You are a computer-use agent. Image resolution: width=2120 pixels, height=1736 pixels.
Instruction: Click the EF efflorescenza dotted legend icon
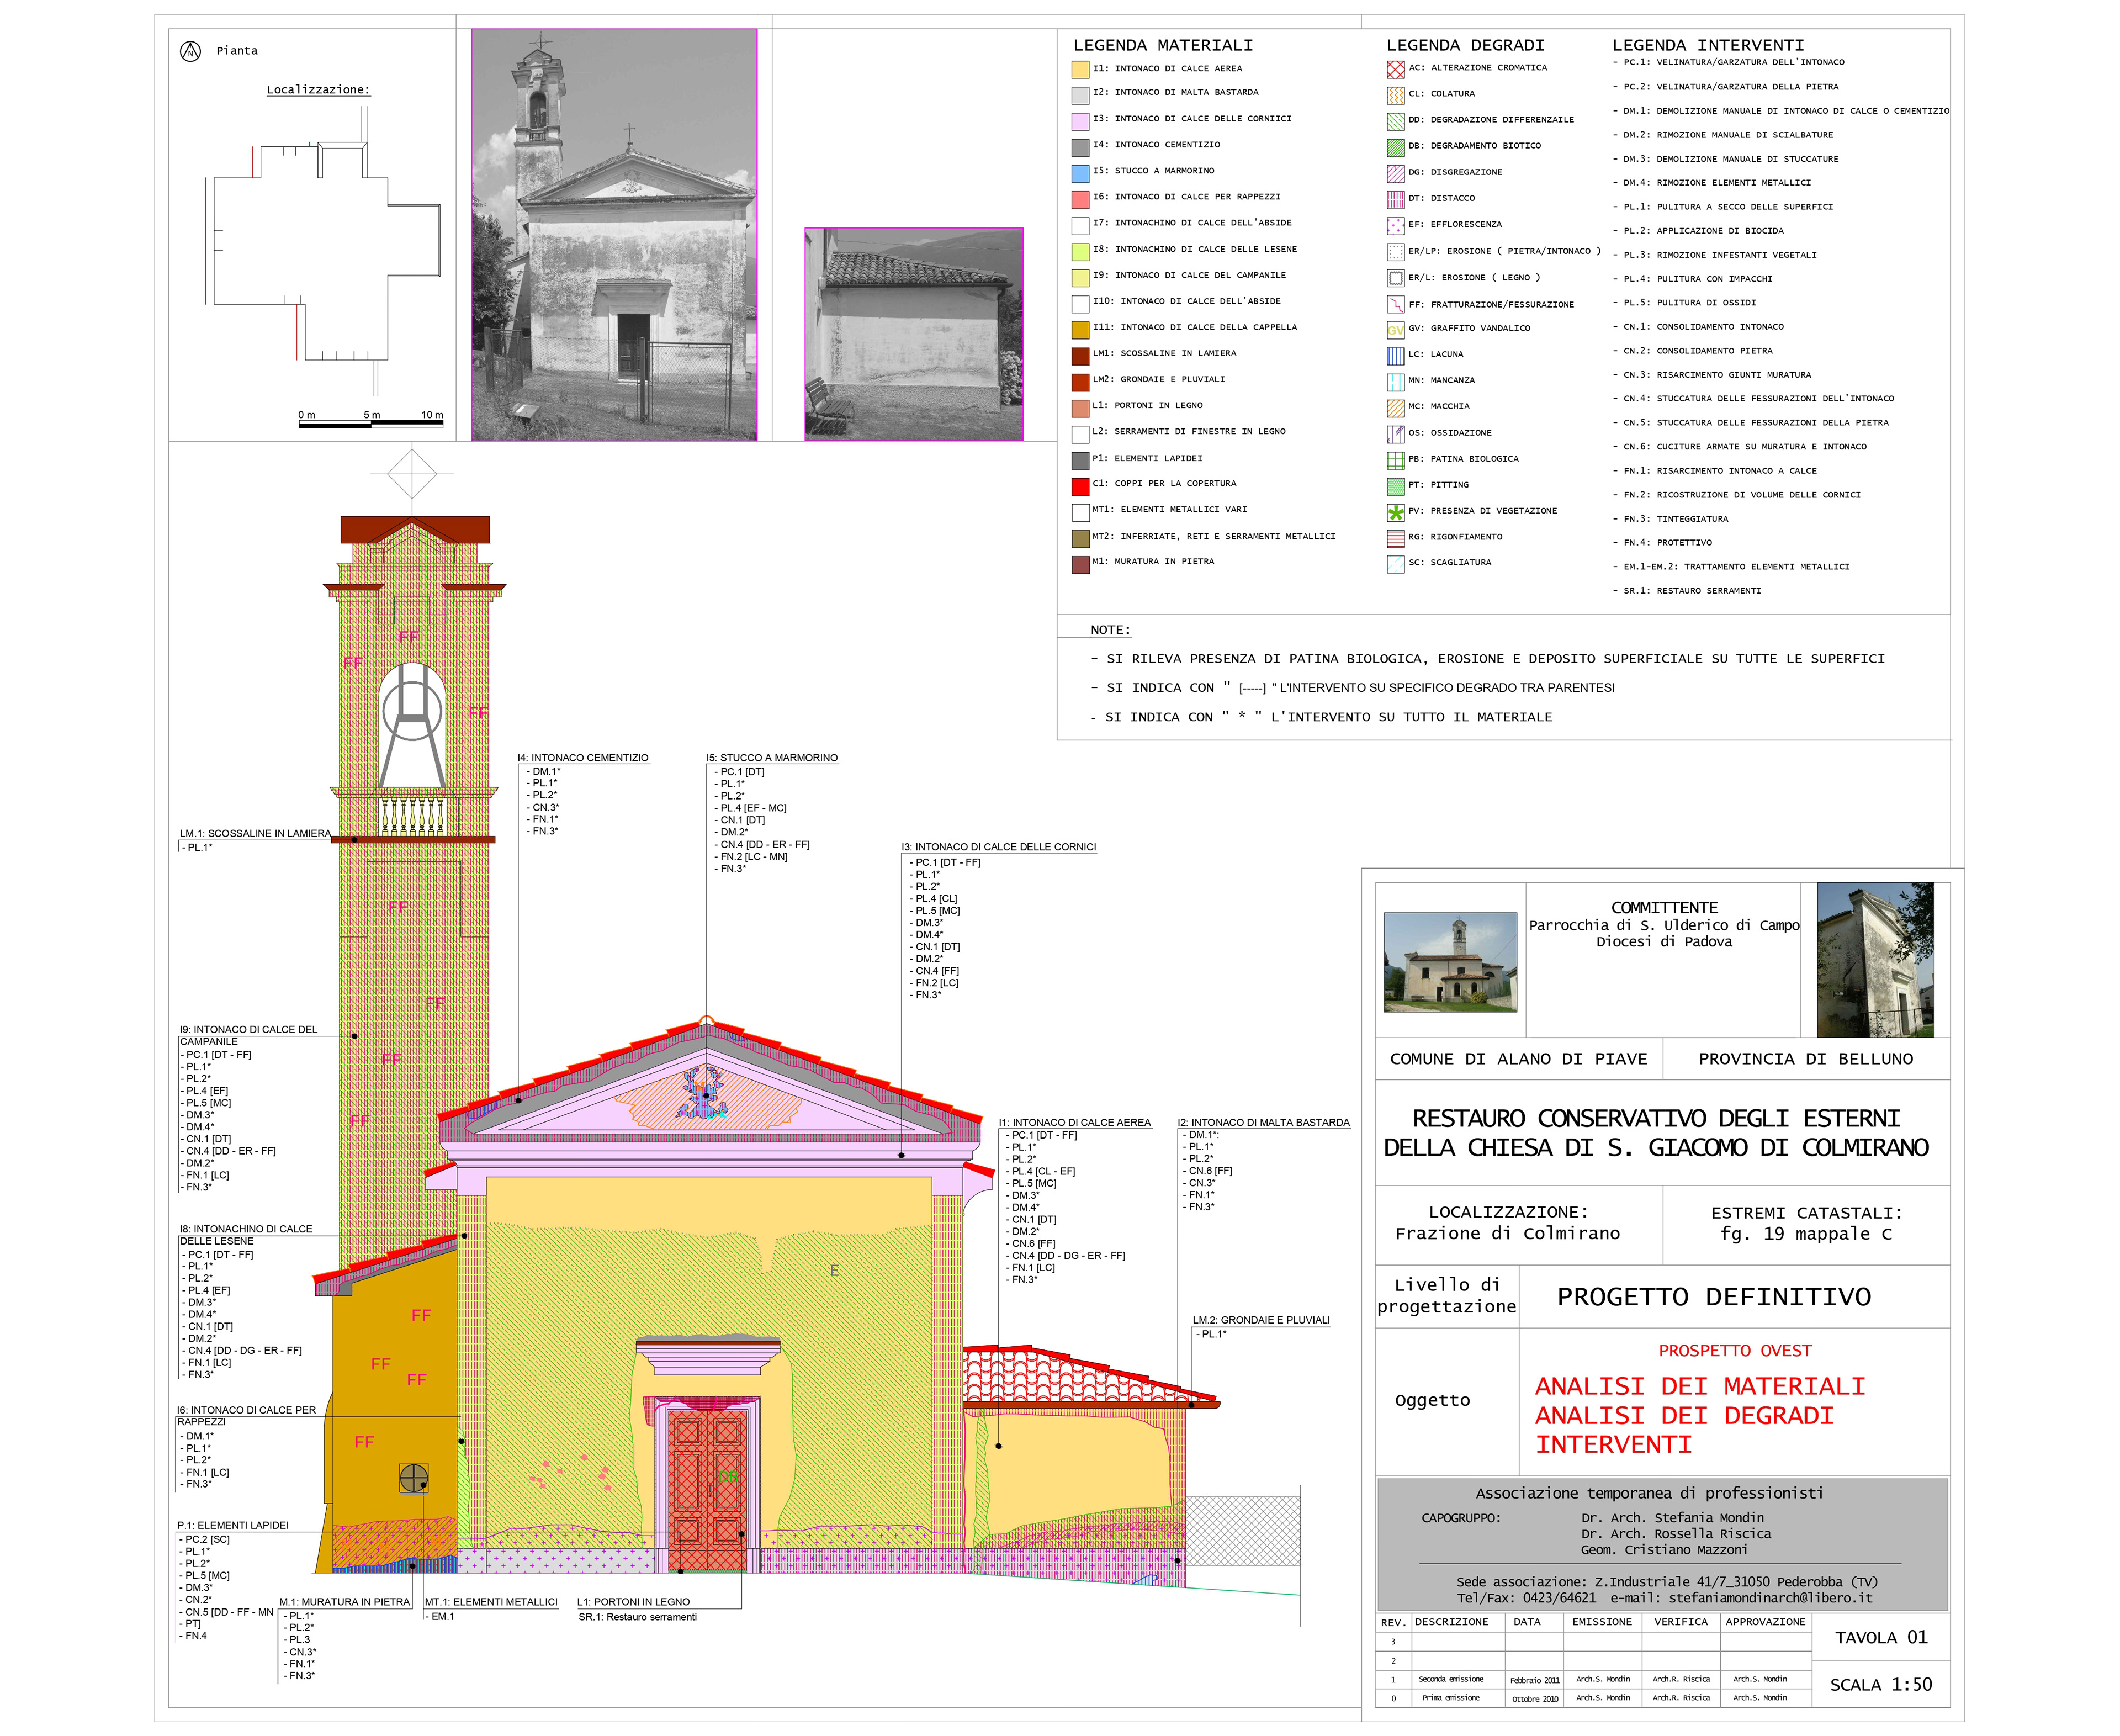1395,225
